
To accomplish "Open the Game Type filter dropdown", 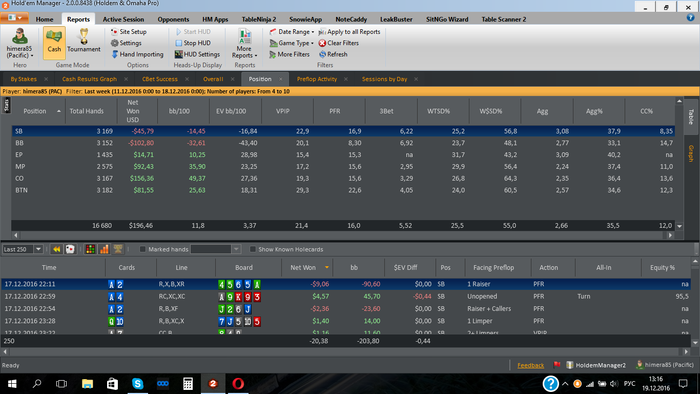I will coord(292,43).
